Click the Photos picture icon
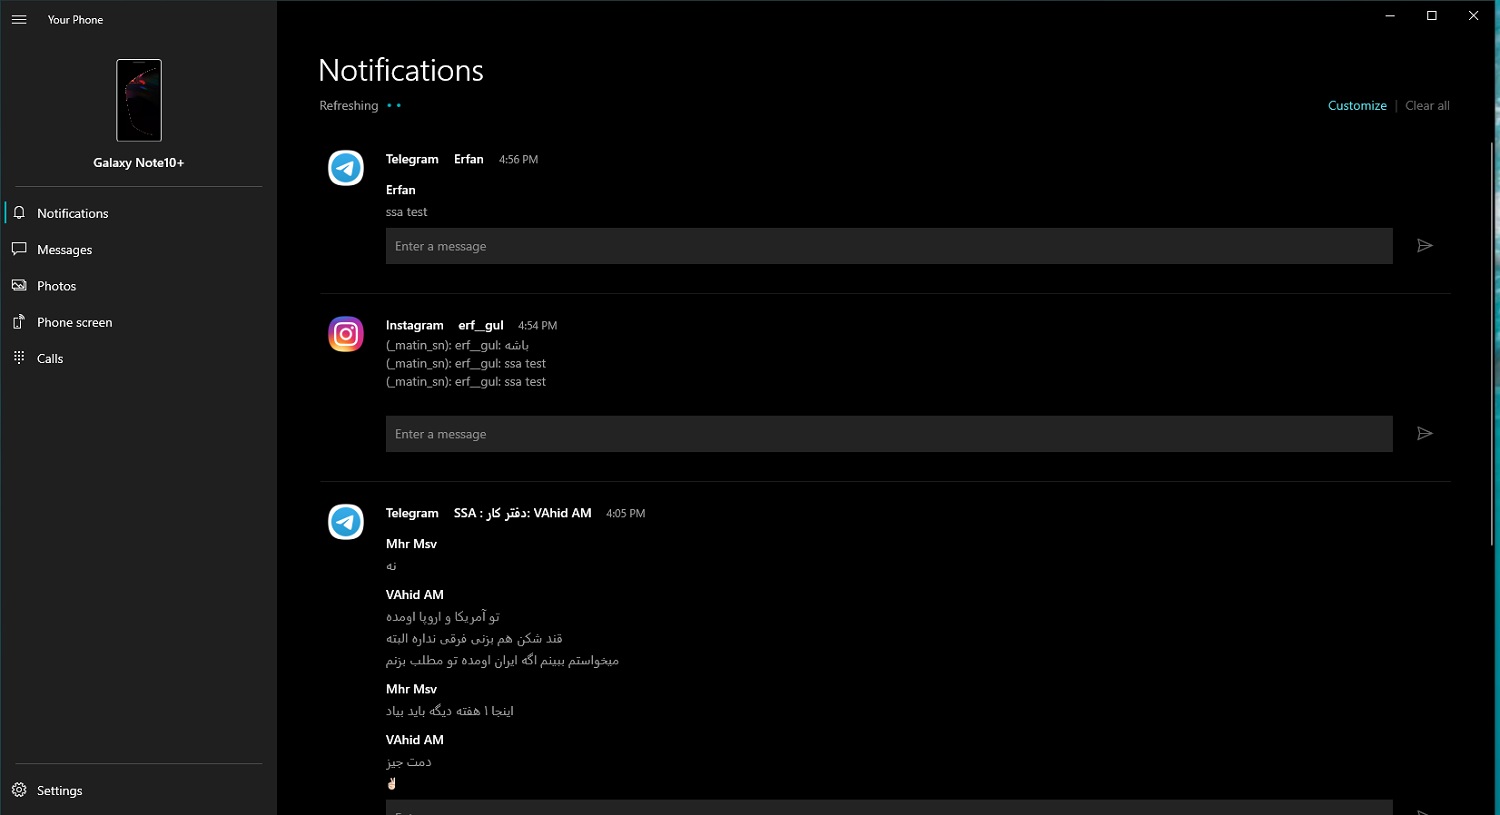Viewport: 1500px width, 815px height. [x=19, y=286]
